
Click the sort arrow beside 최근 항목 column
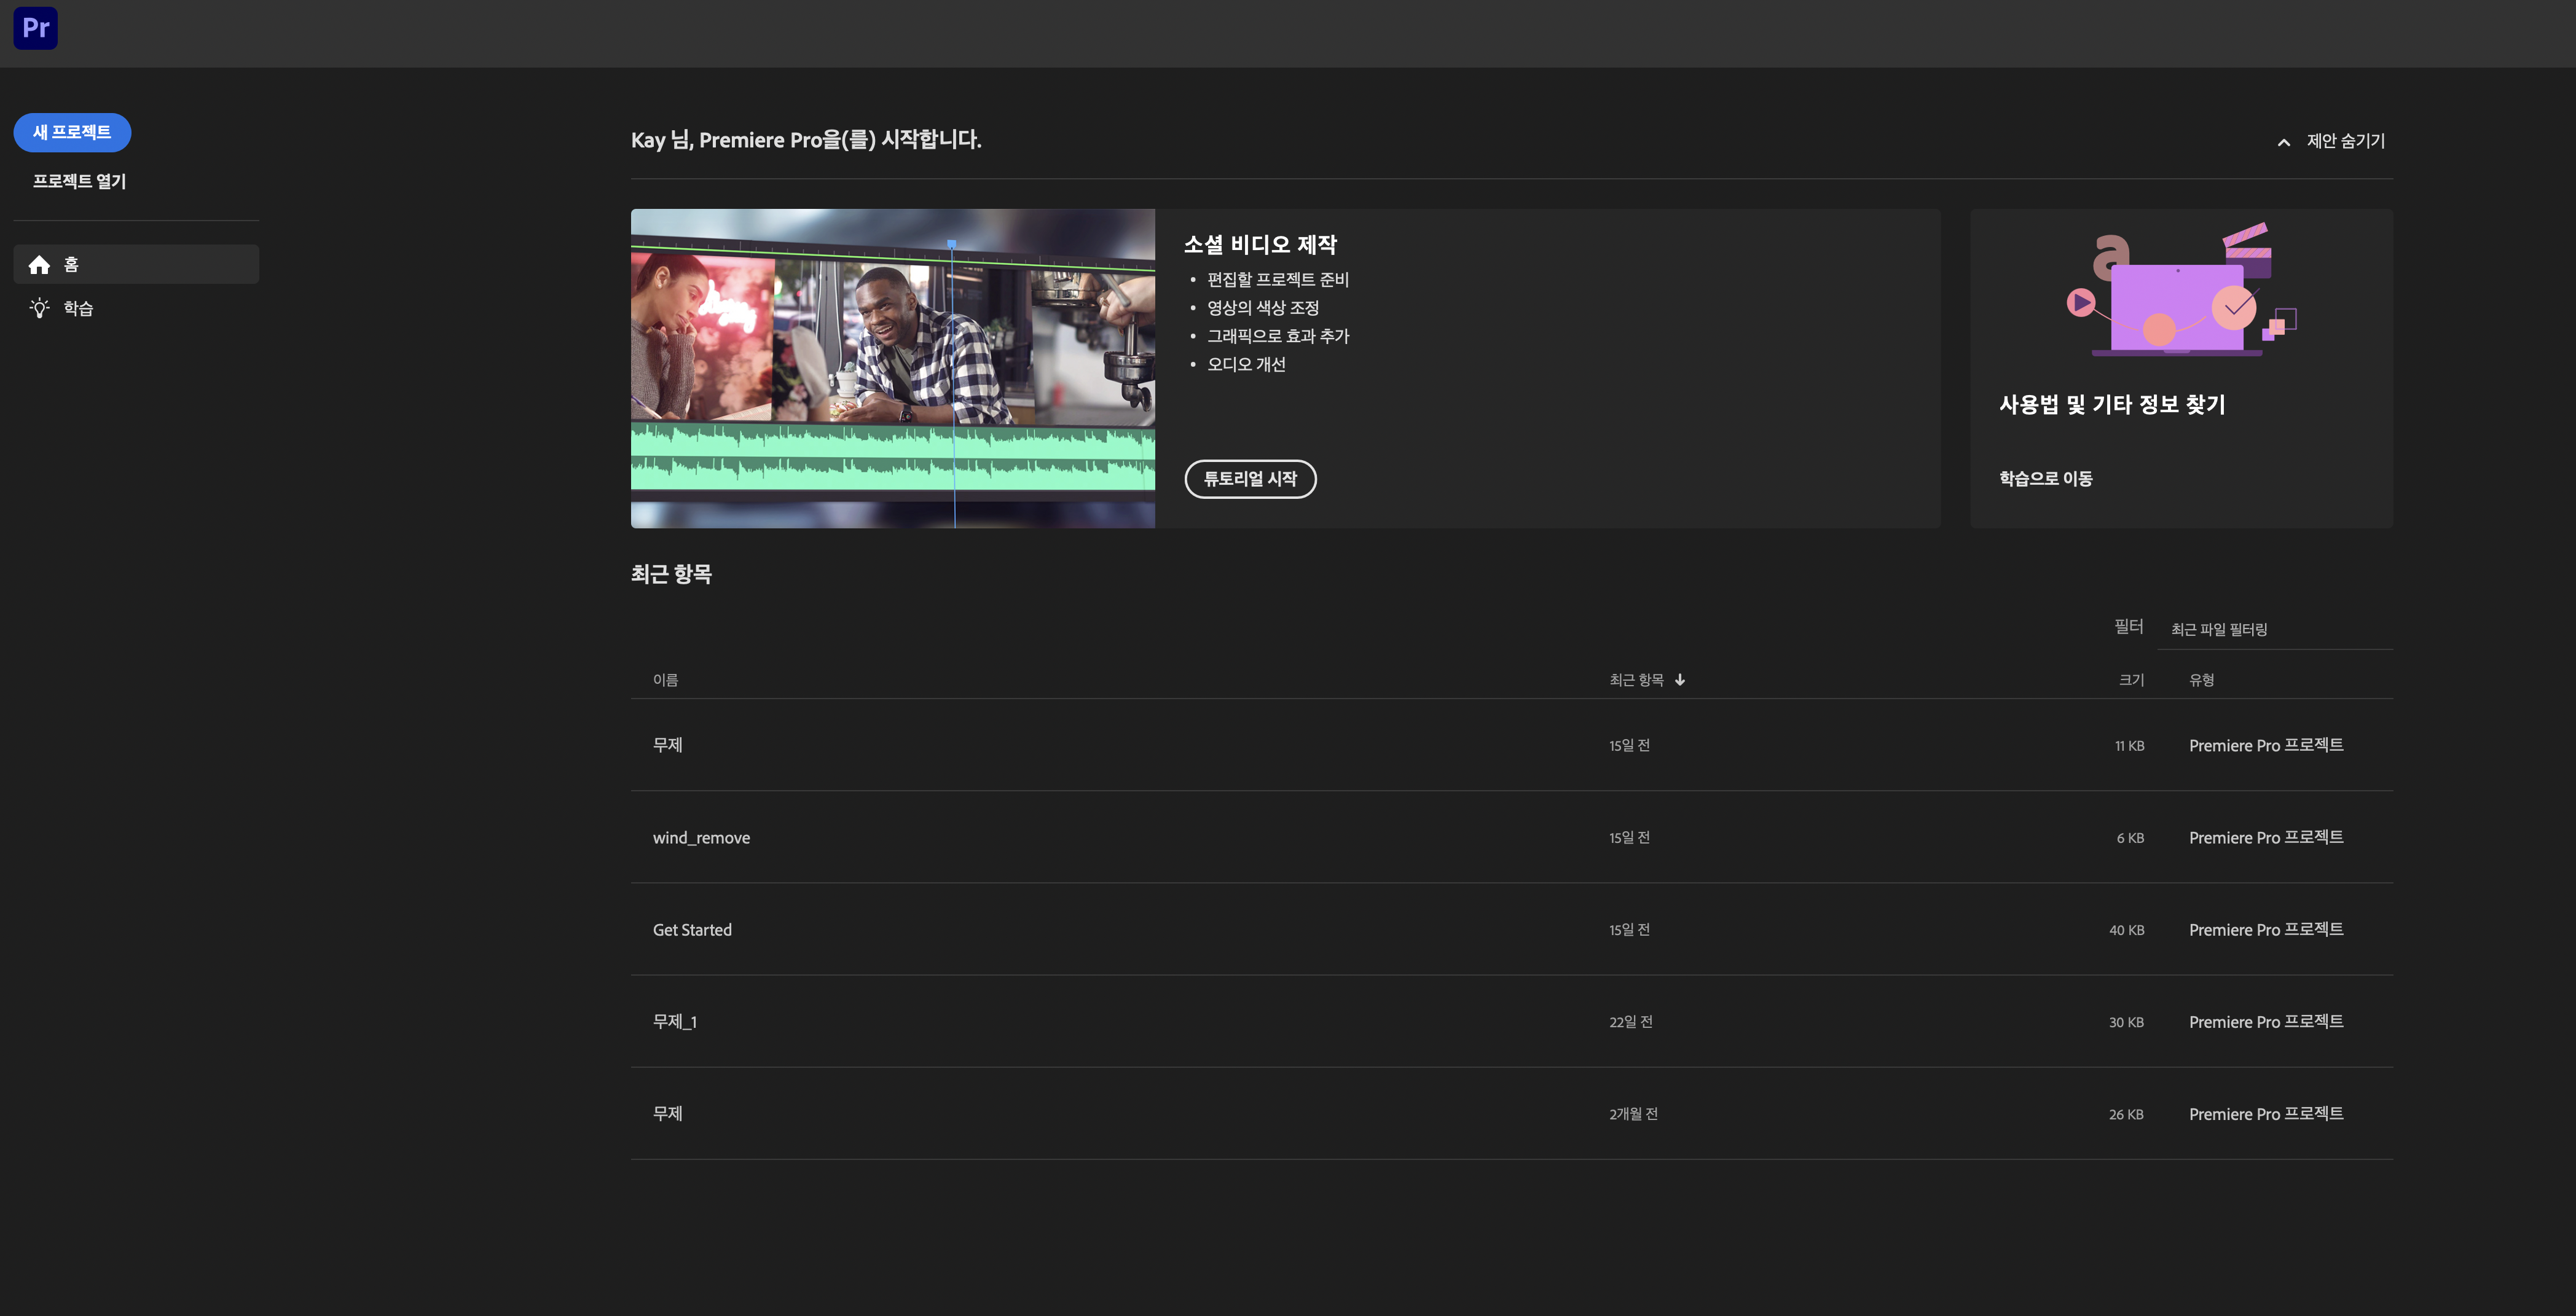point(1680,680)
